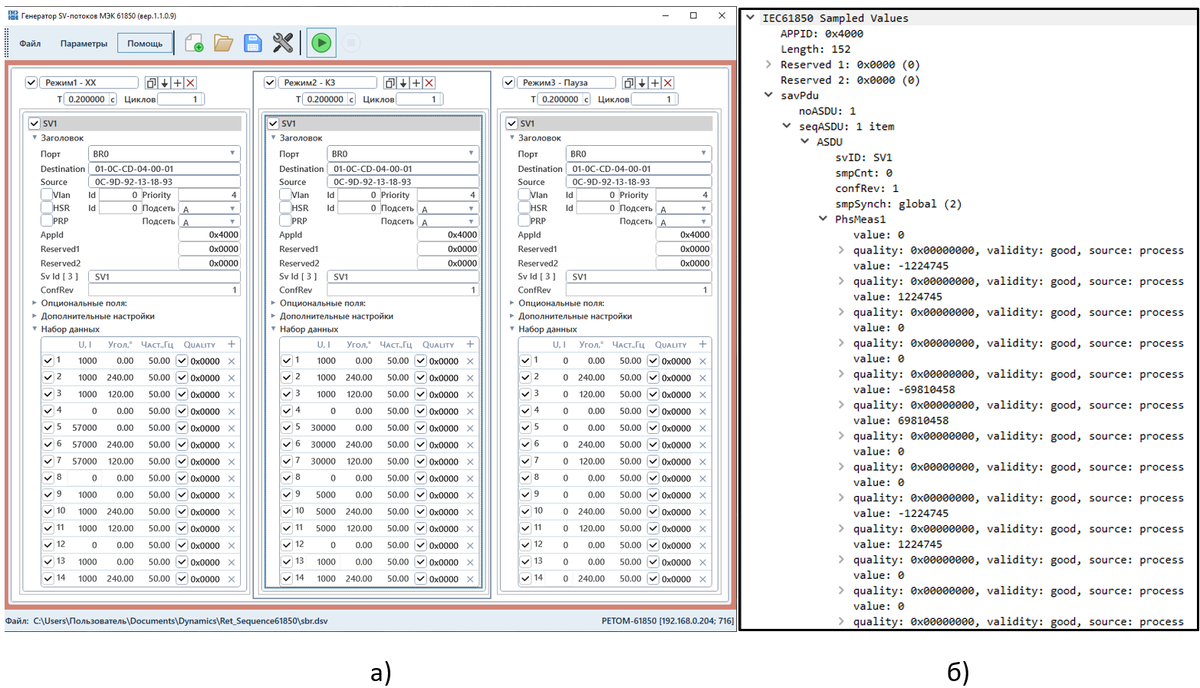1200x688 pixels.
Task: Select the APPID: 0x4000 line
Action: click(x=822, y=33)
